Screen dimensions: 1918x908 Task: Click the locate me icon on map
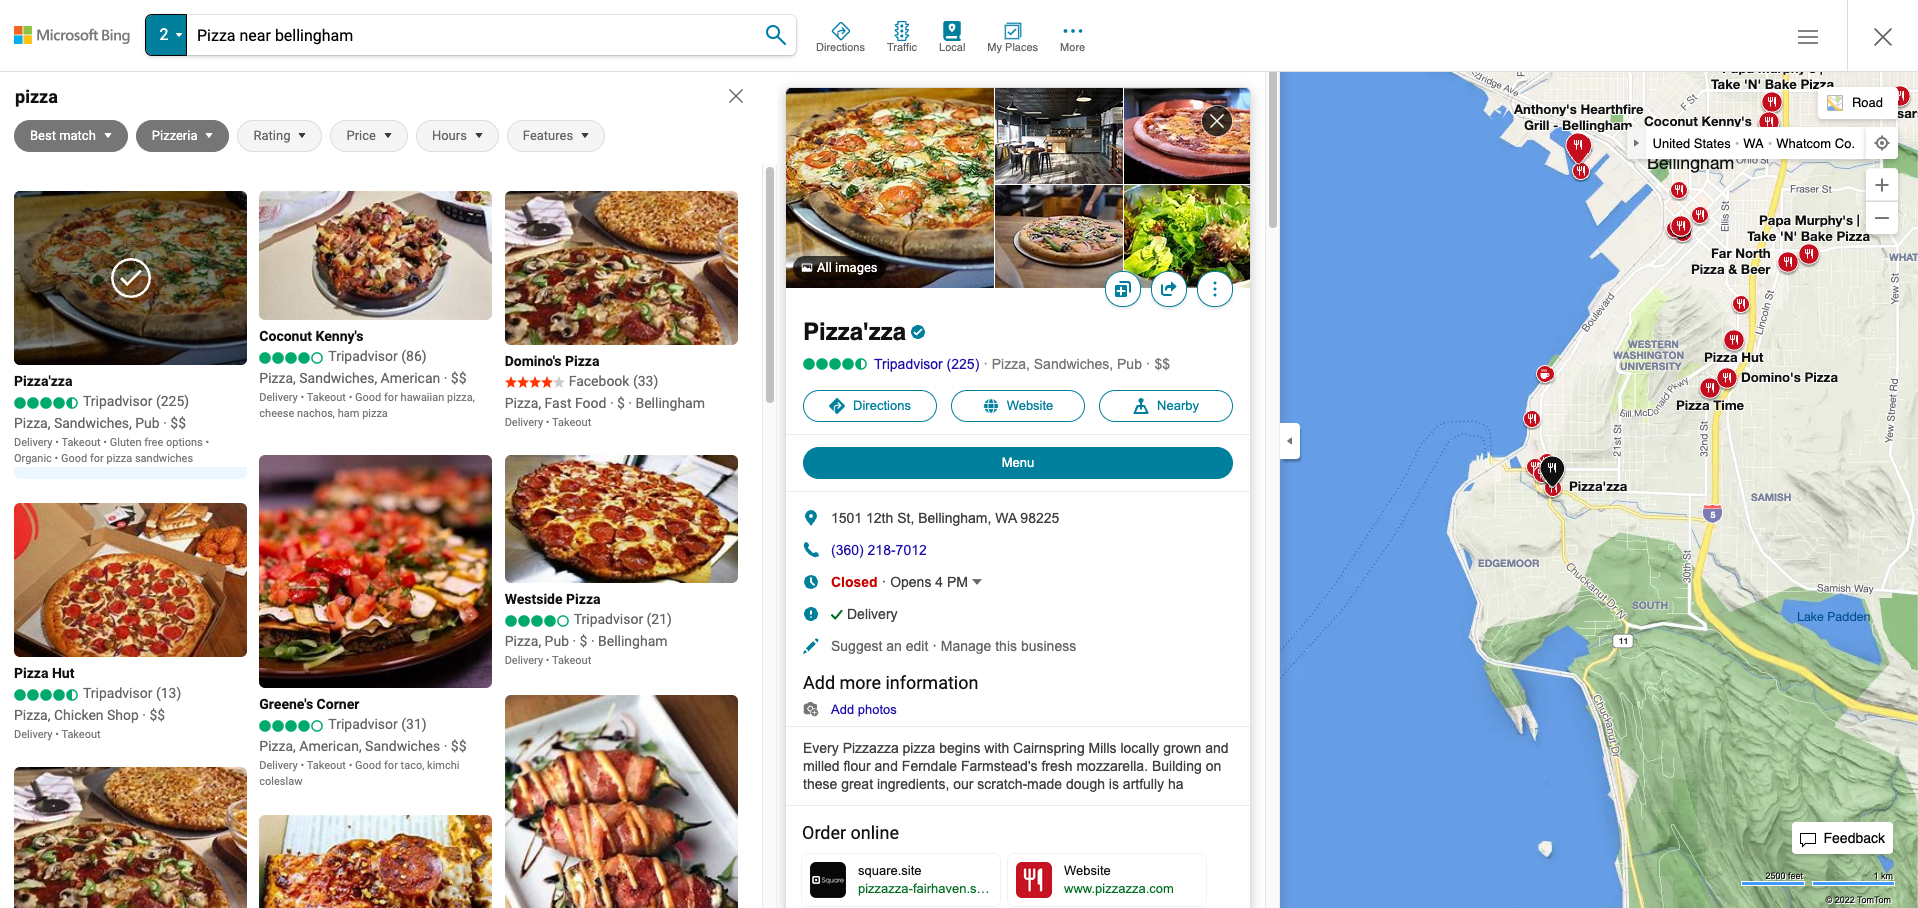(x=1882, y=143)
